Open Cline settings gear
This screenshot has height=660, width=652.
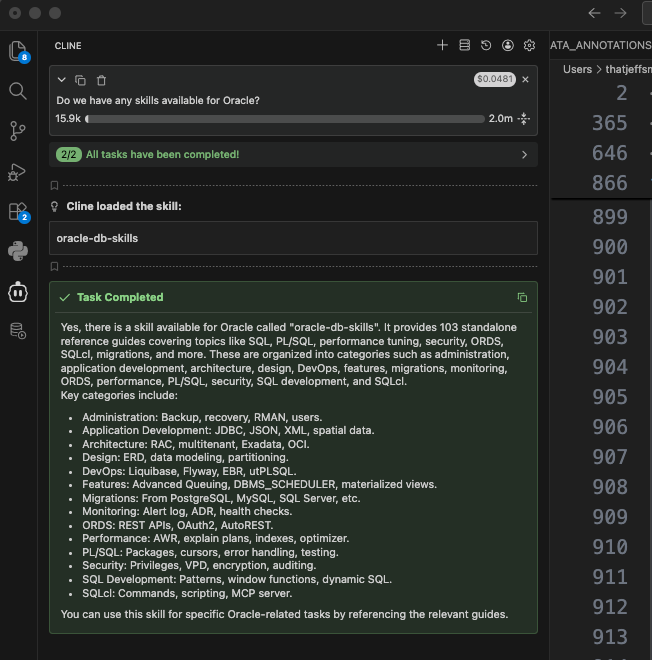(x=530, y=45)
